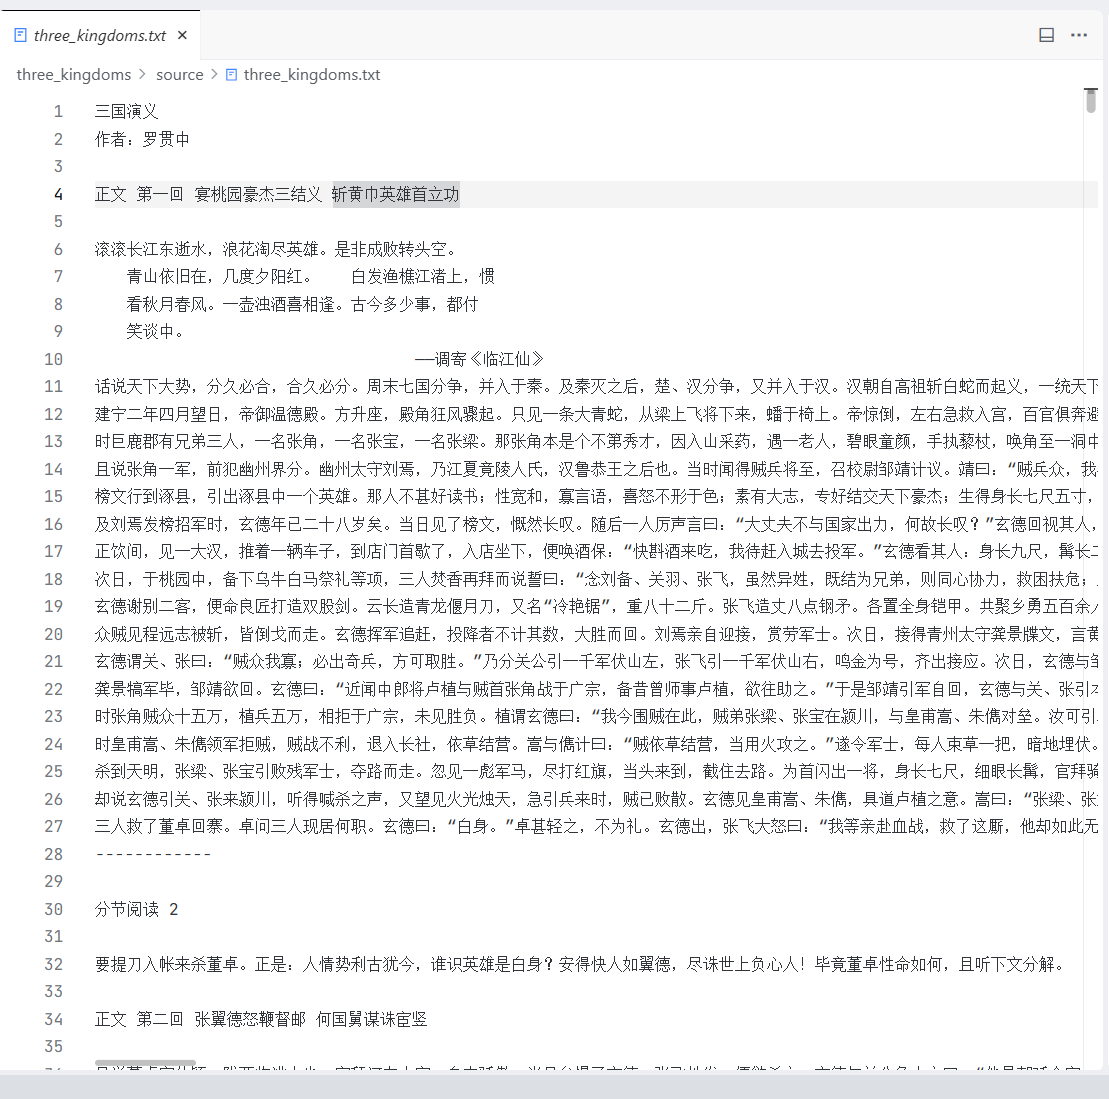
Task: Click line 32 starting 要提刀入帐来杀董卓
Action: pos(579,964)
